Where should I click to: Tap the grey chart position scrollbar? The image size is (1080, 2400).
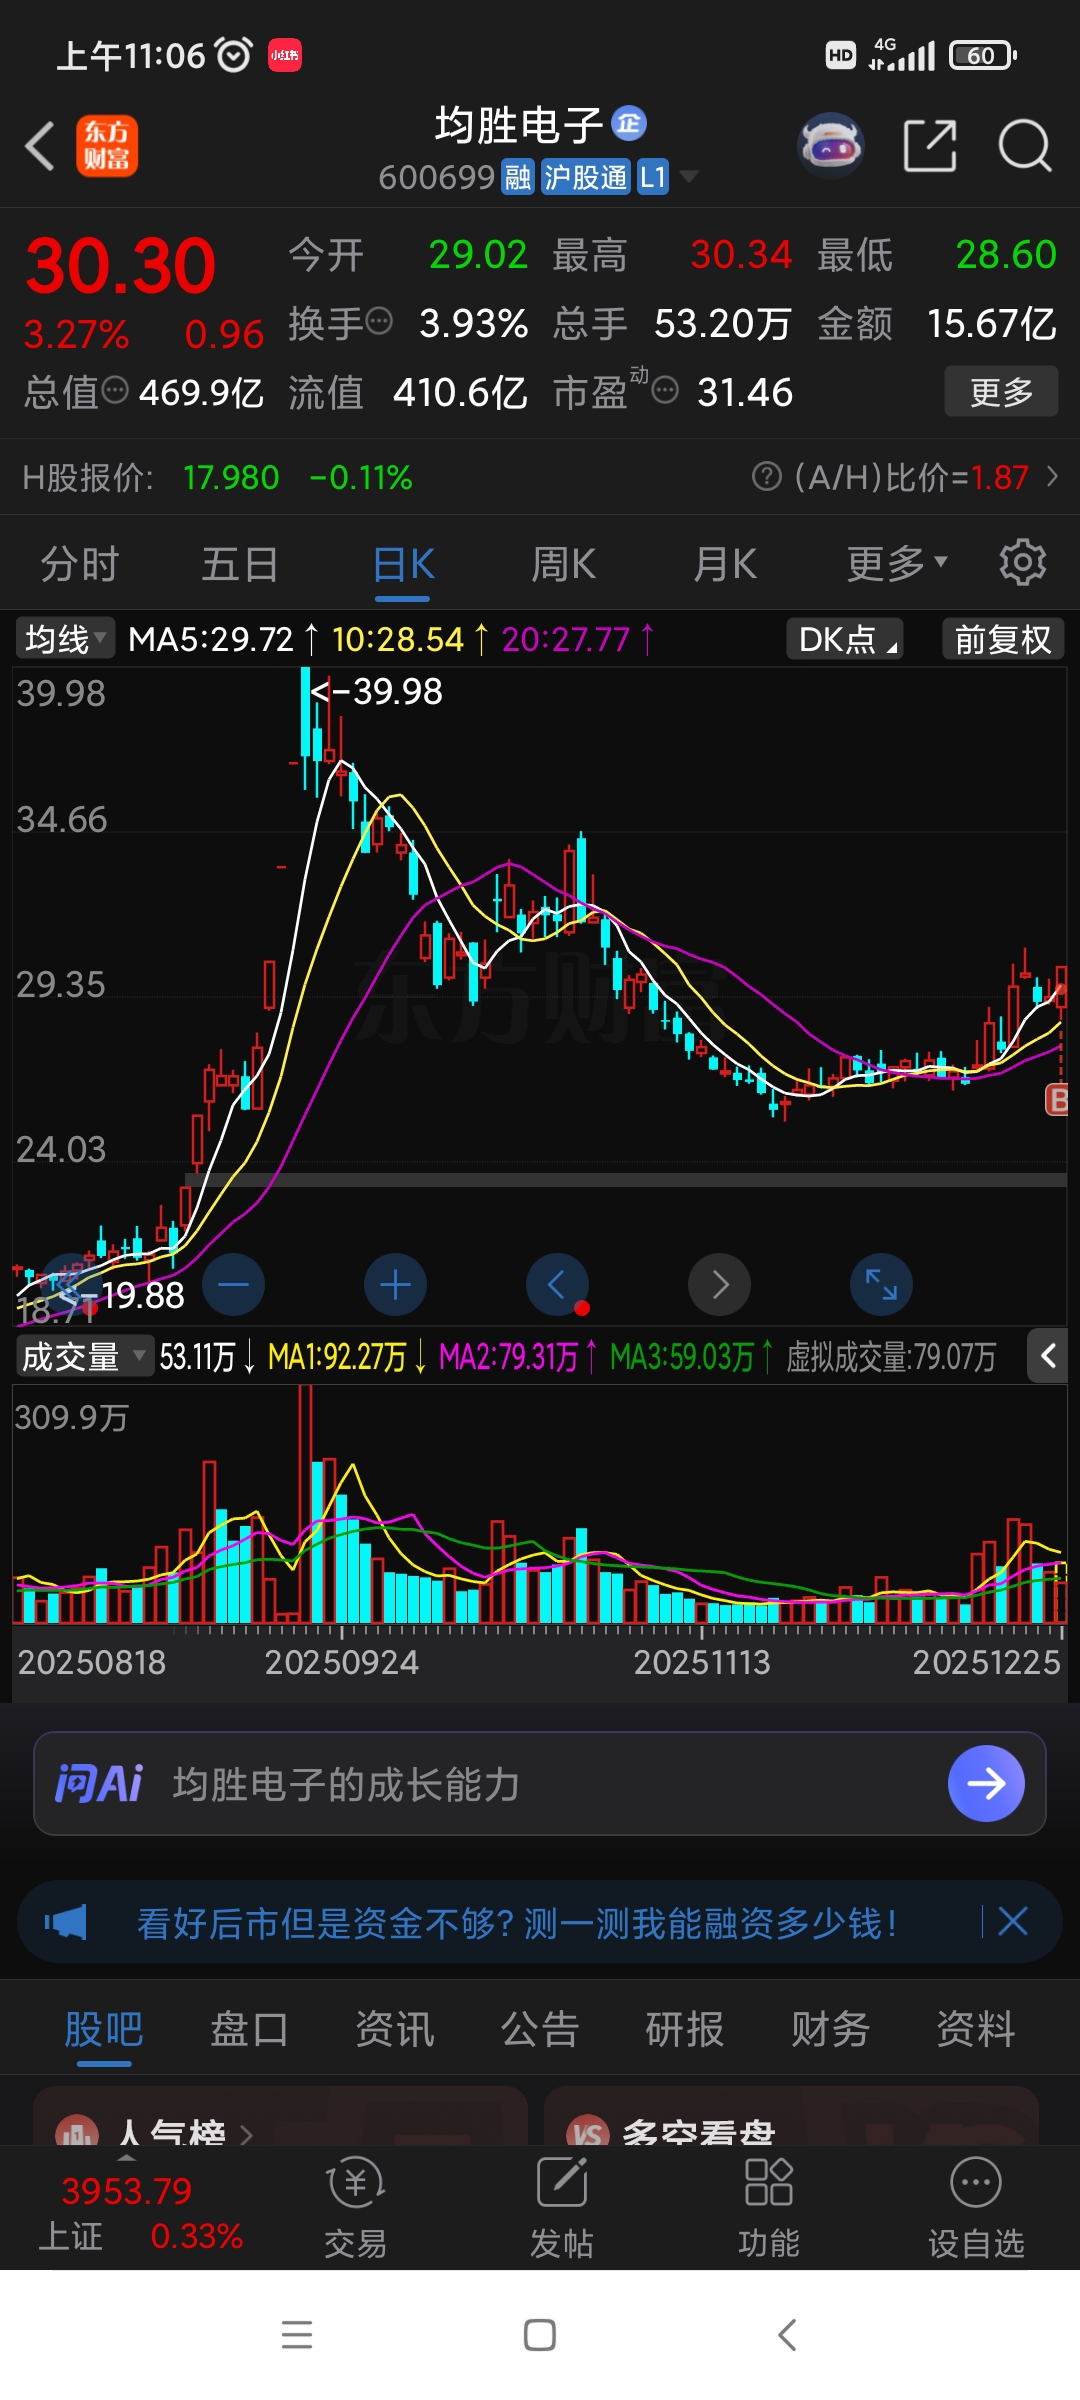point(626,1180)
